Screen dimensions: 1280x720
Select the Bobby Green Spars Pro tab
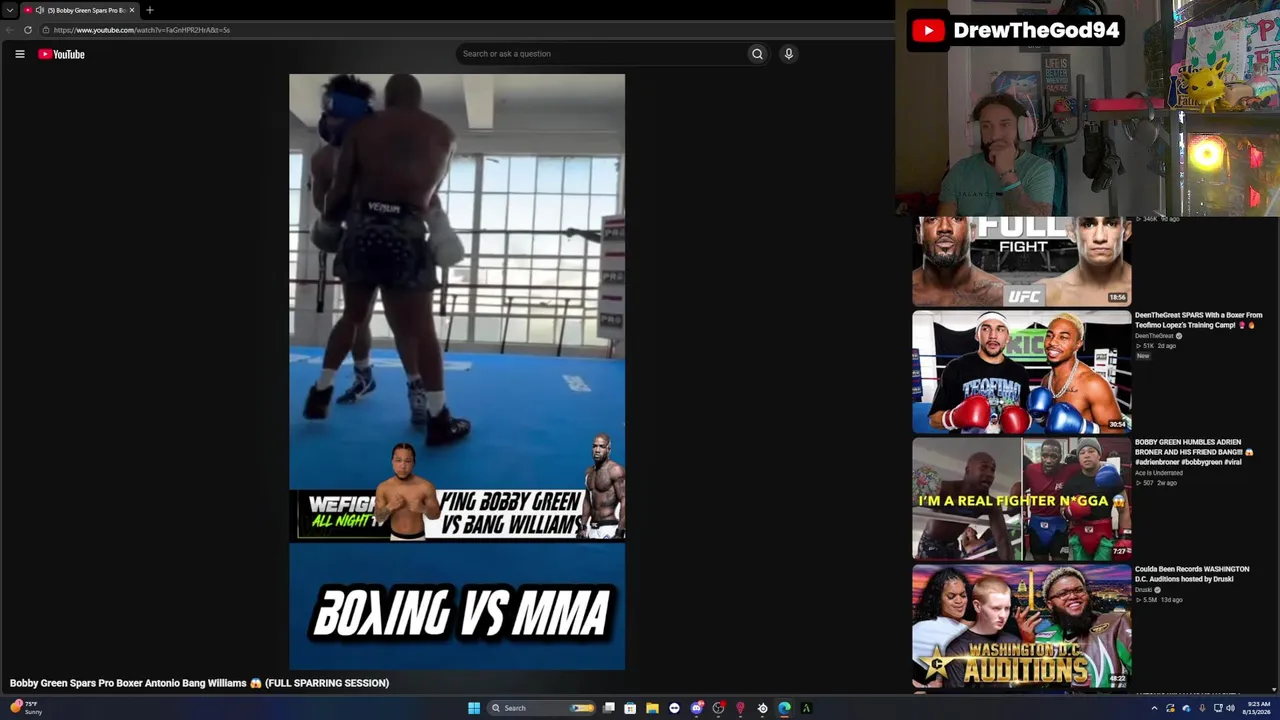80,10
